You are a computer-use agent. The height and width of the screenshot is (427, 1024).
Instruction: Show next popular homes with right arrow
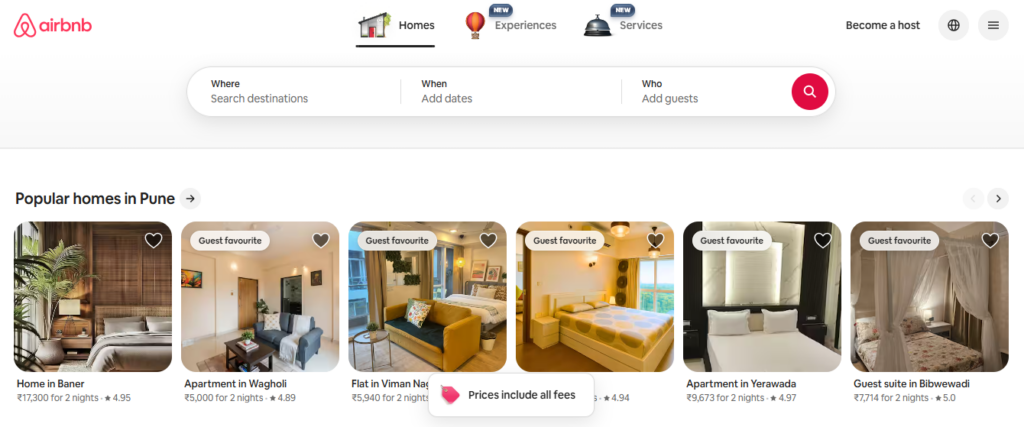[x=998, y=198]
